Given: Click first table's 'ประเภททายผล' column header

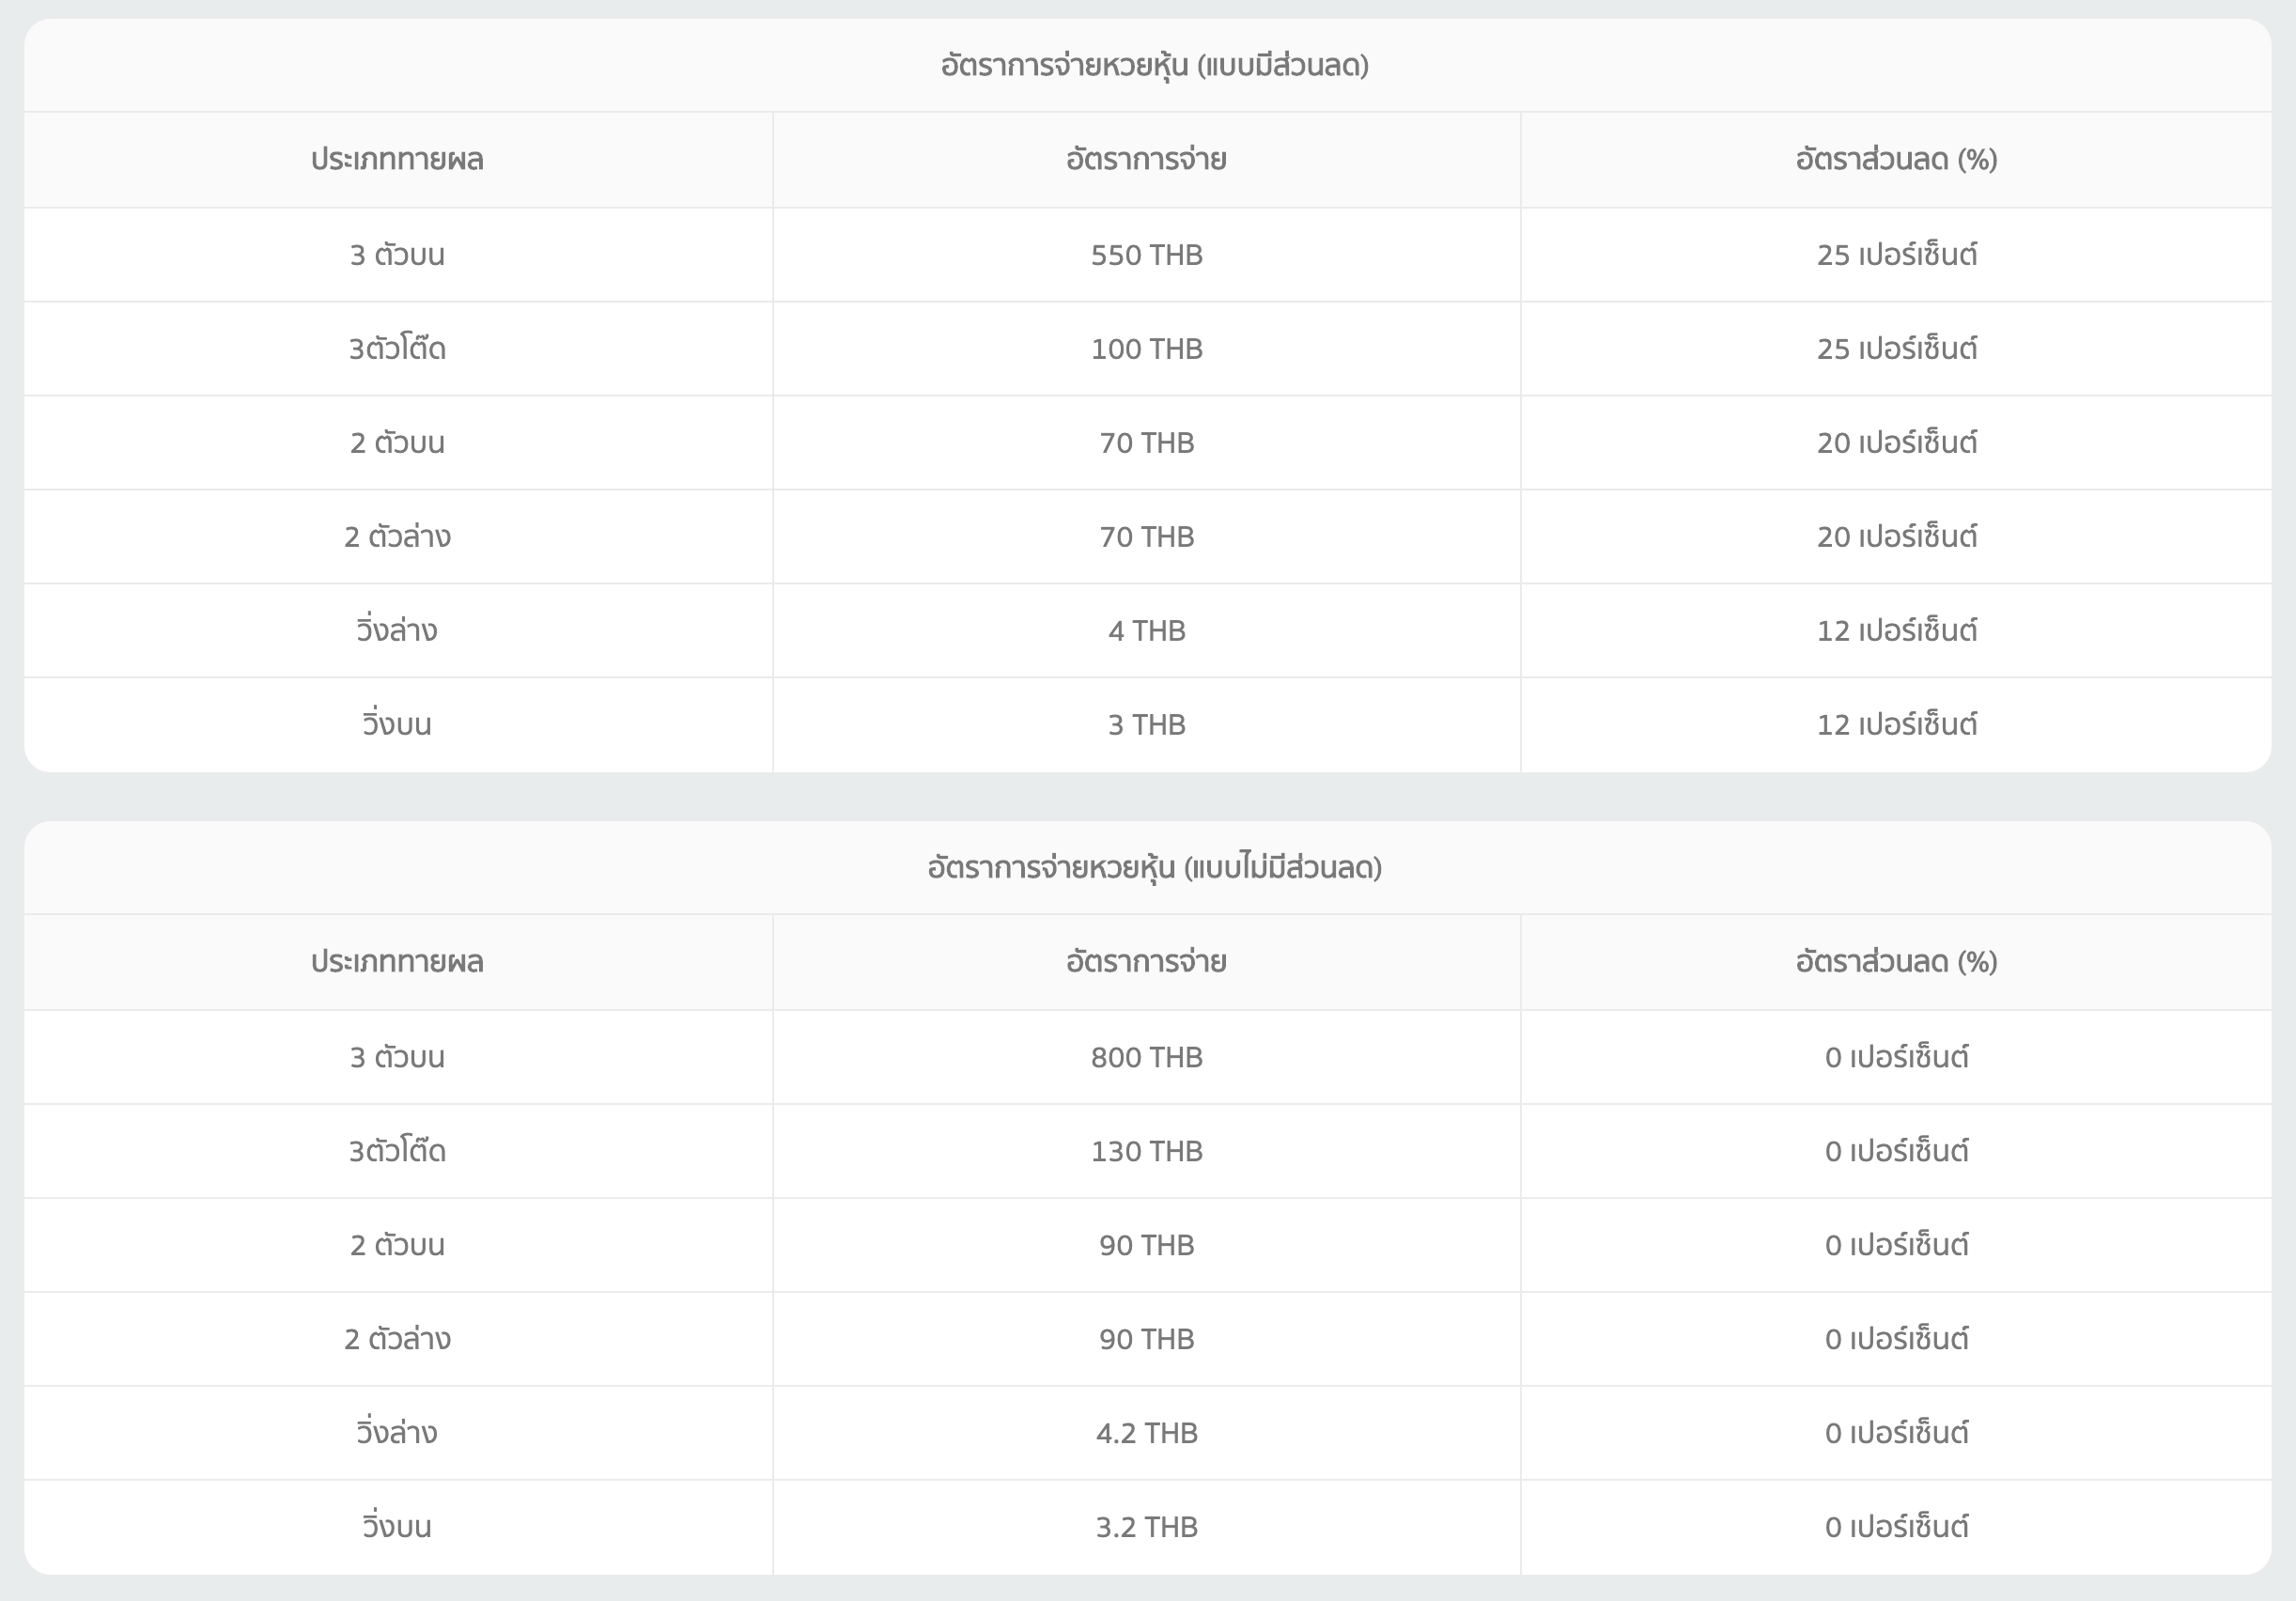Looking at the screenshot, I should point(397,160).
